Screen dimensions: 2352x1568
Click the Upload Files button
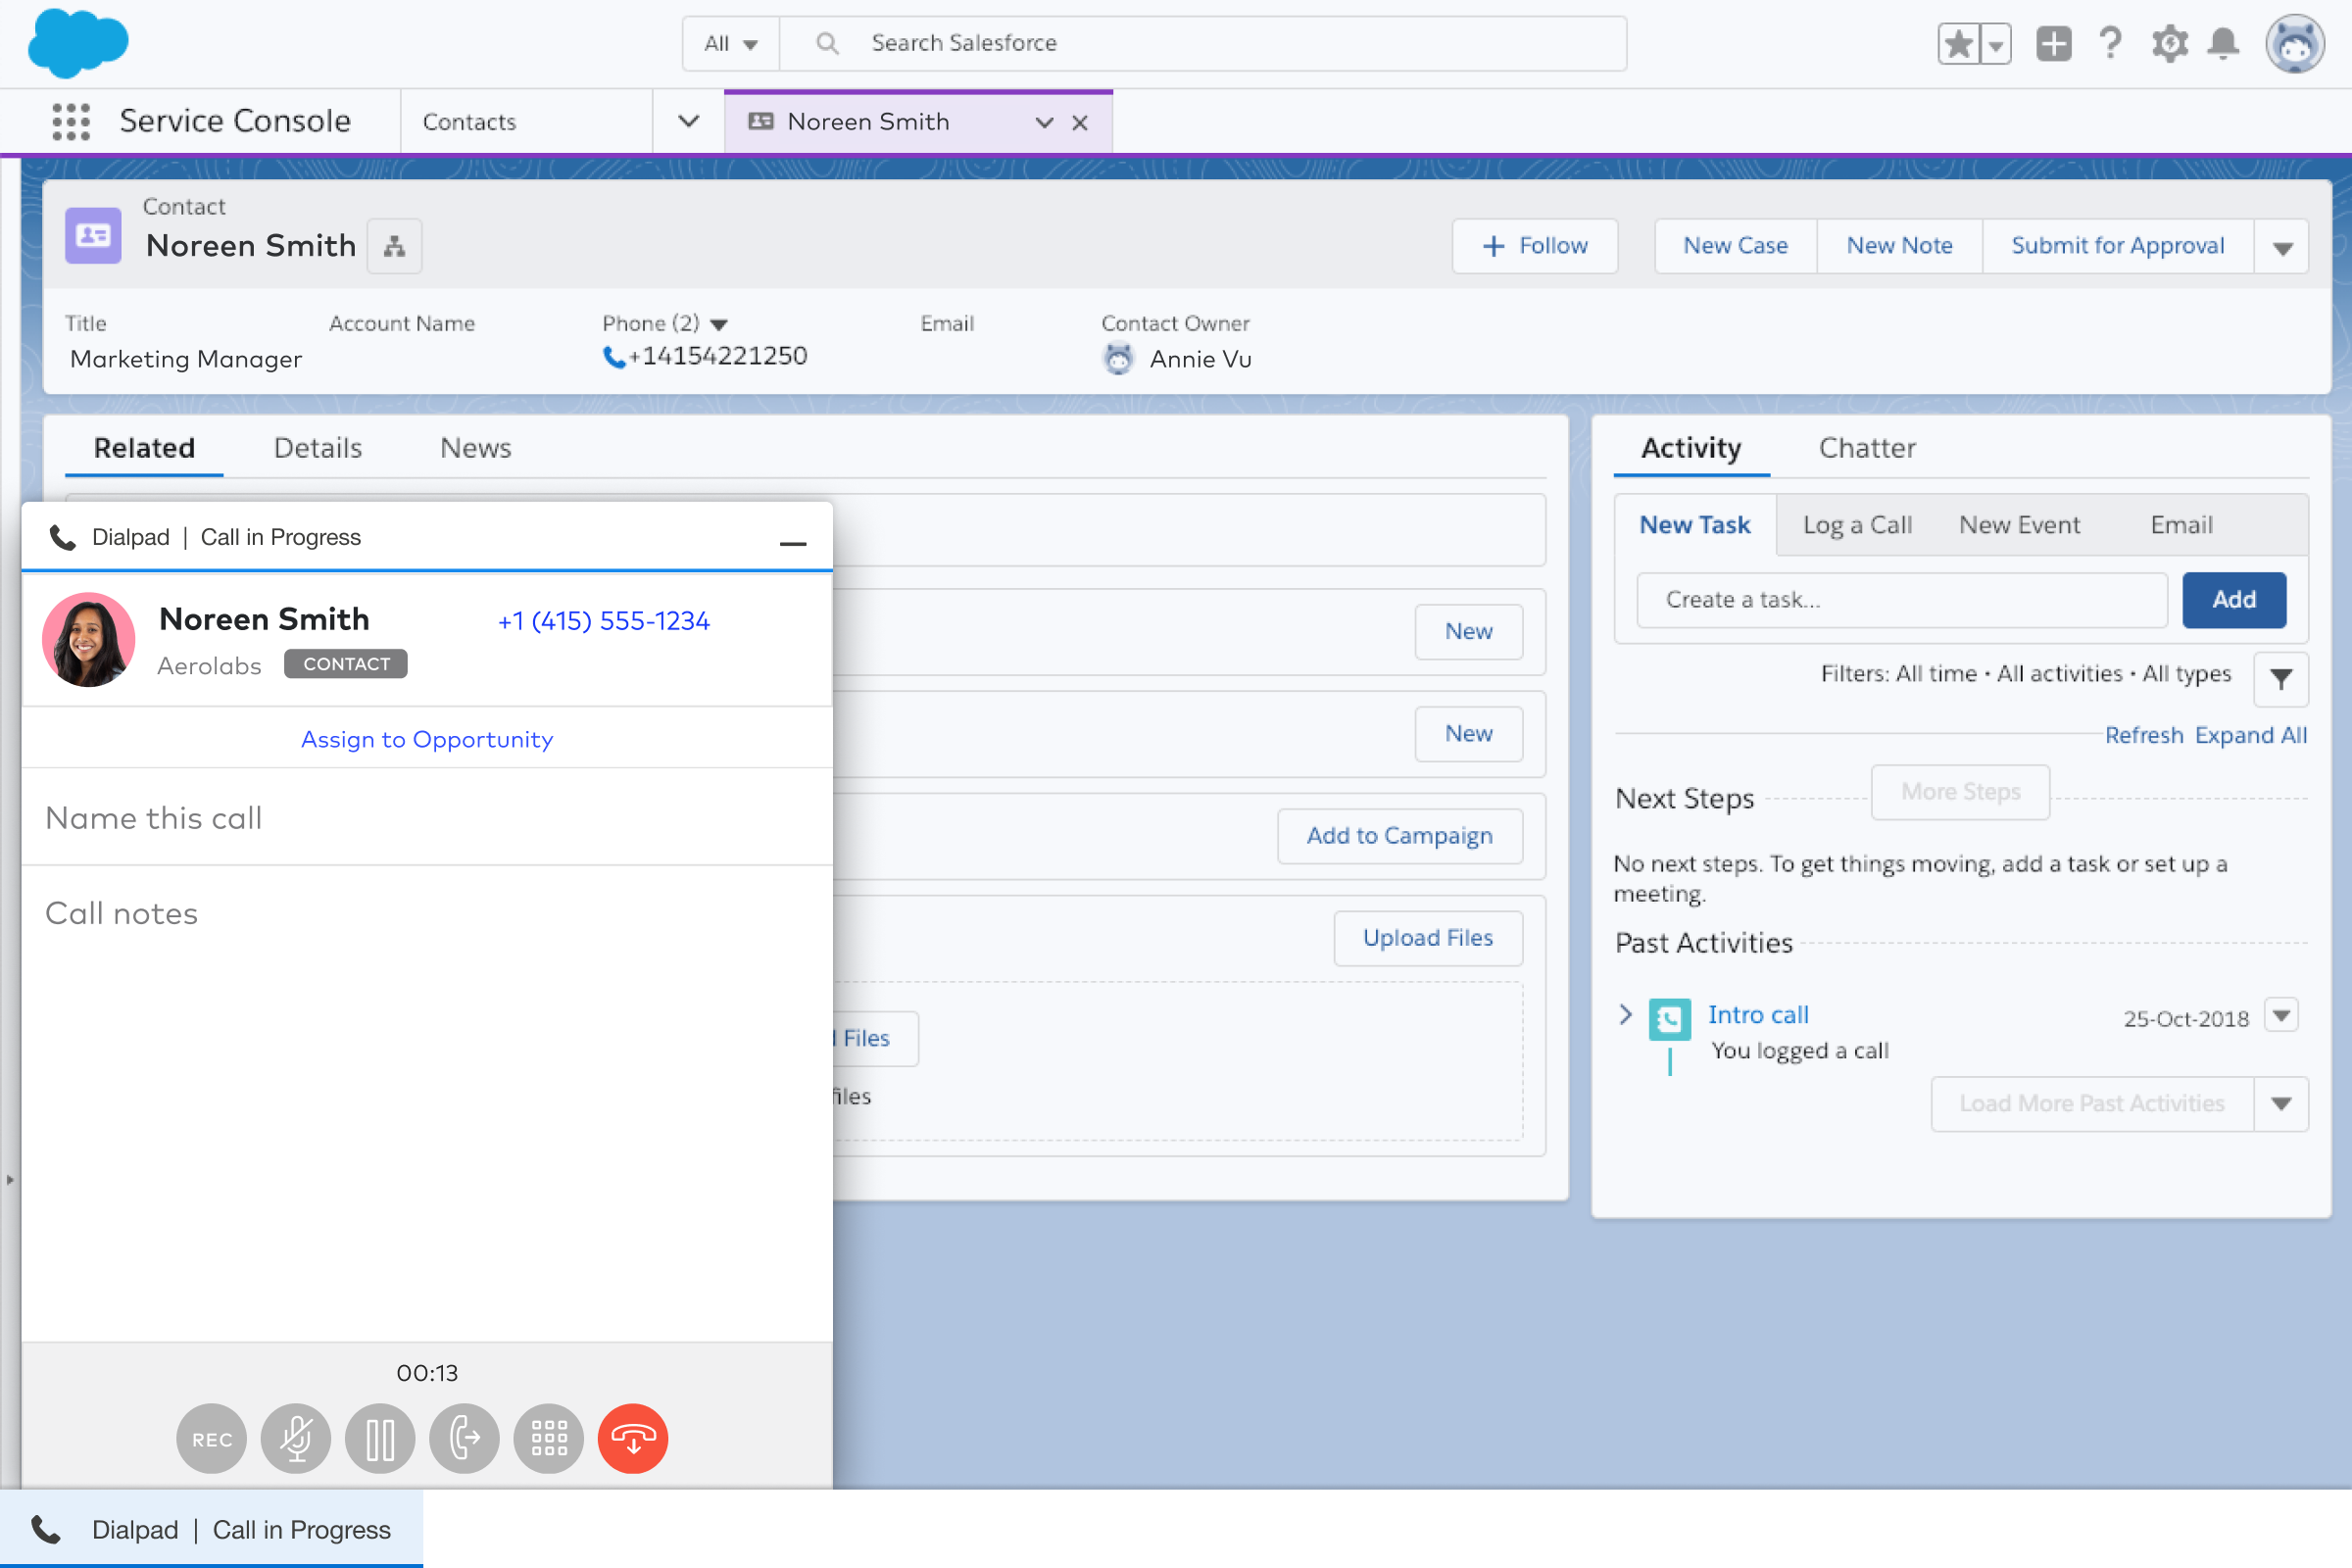(x=1428, y=938)
